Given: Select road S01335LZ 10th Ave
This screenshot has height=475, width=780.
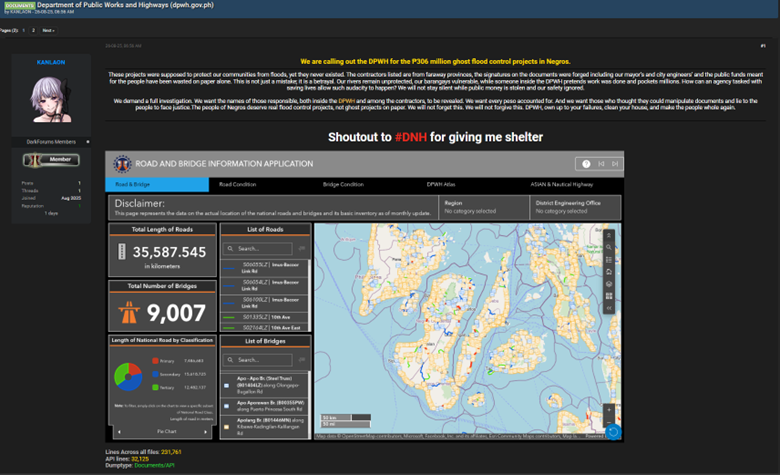Looking at the screenshot, I should pos(264,317).
